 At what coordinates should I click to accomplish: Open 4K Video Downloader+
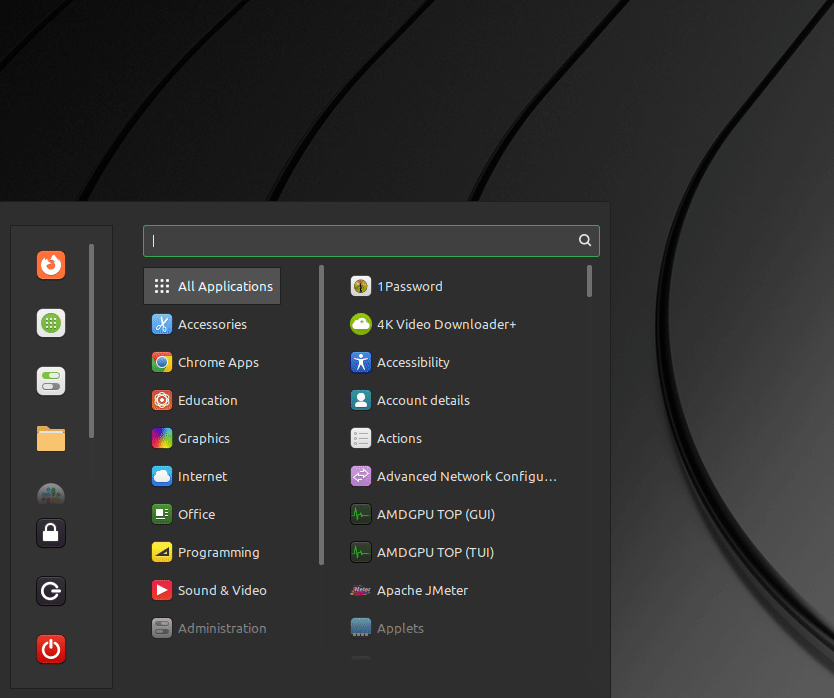pos(446,325)
